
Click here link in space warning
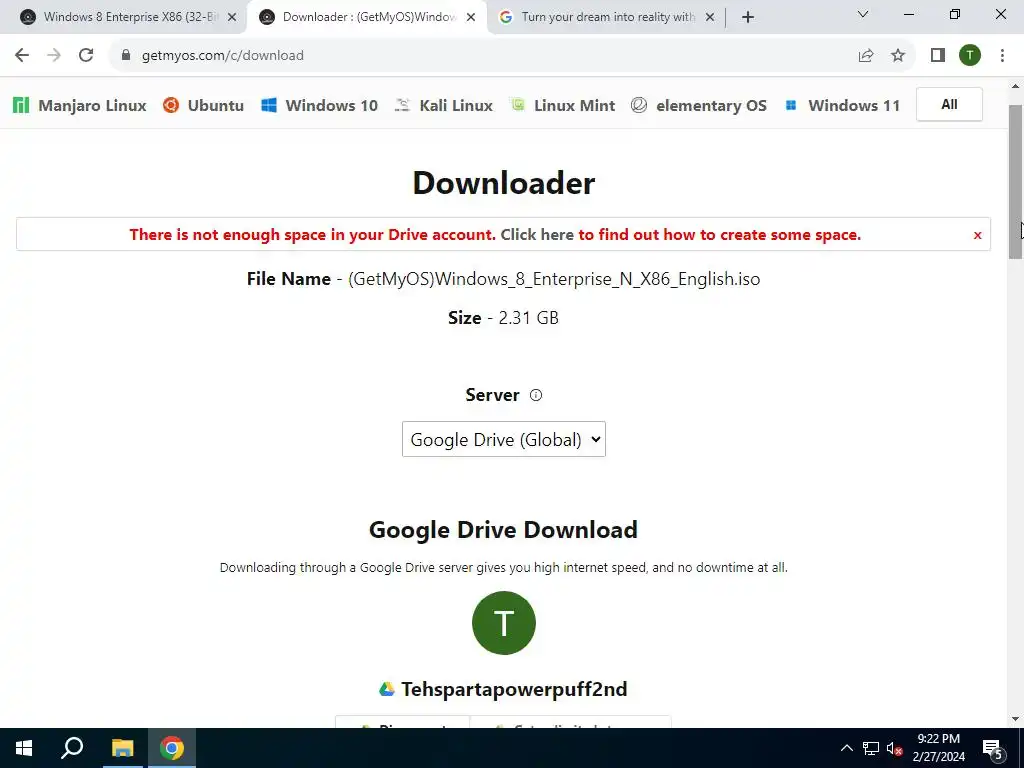pyautogui.click(x=537, y=234)
